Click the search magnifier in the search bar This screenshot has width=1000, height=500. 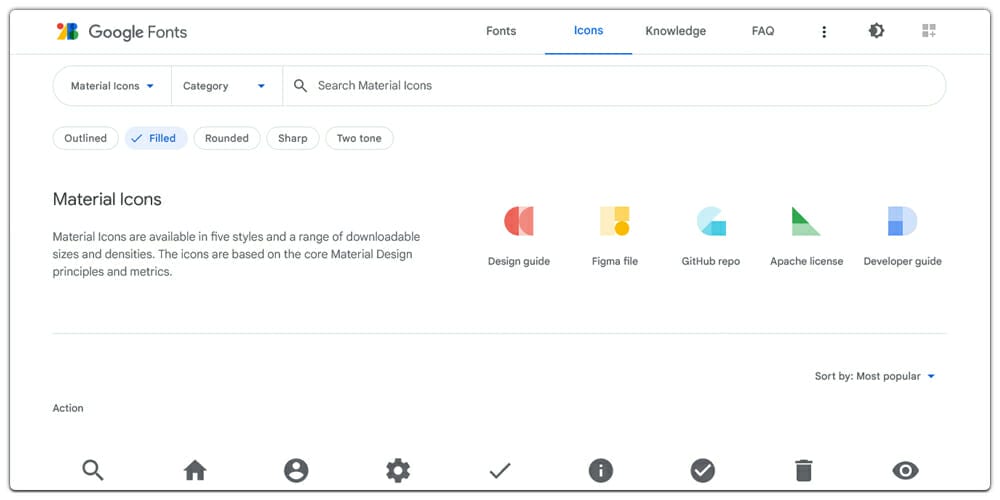(x=300, y=85)
